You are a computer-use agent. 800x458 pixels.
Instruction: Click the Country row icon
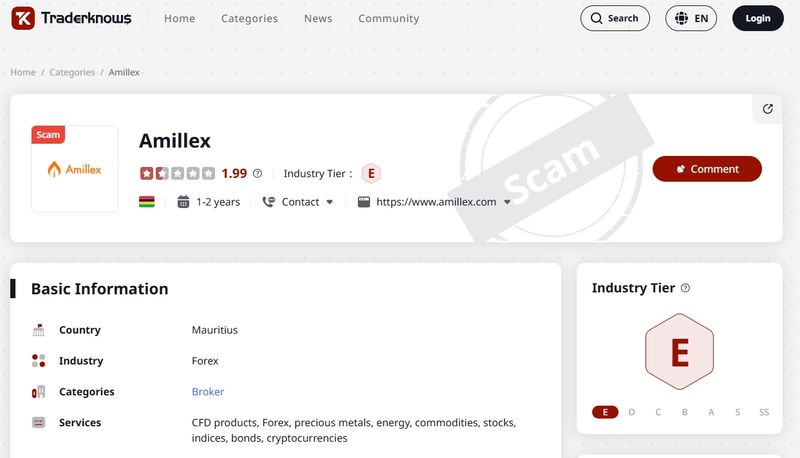(x=39, y=330)
